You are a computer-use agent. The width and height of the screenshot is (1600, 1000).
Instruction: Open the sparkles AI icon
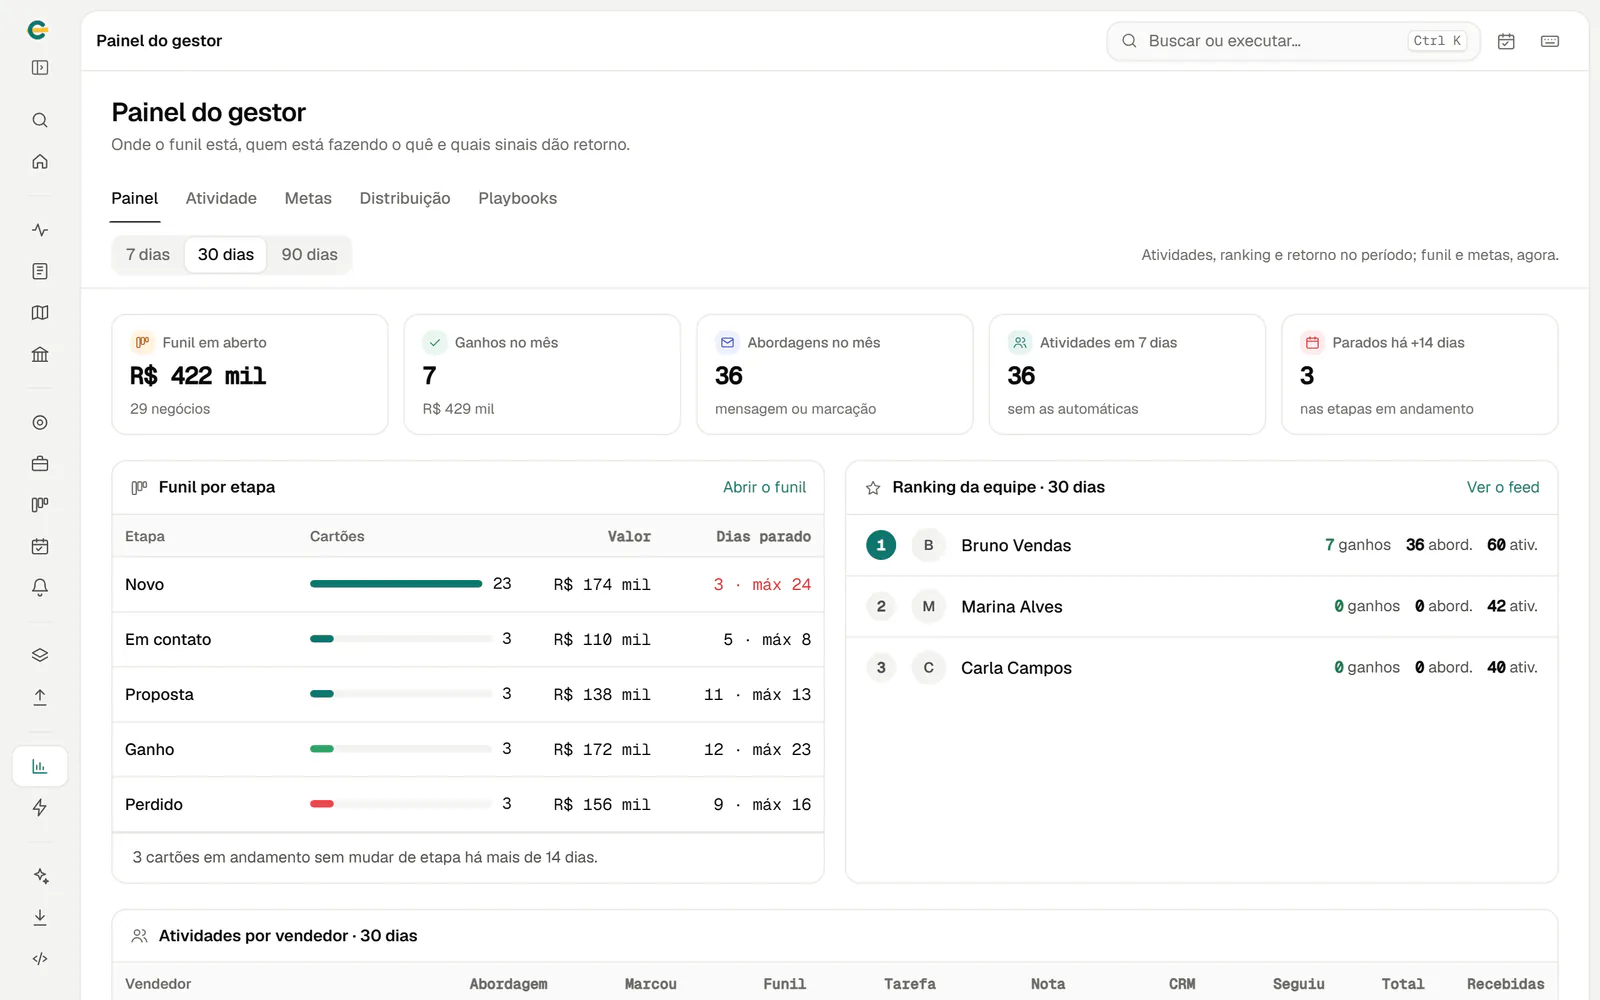(40, 876)
